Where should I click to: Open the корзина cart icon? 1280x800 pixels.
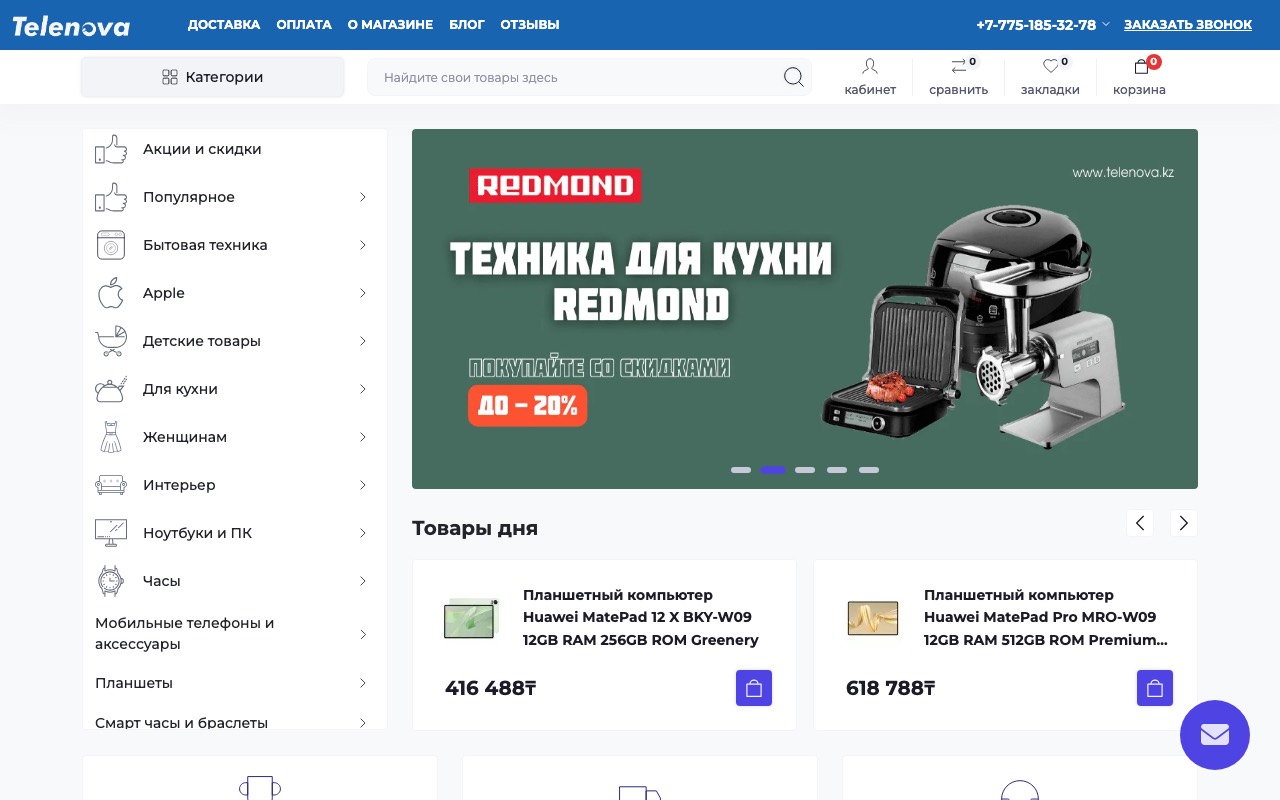[x=1141, y=67]
